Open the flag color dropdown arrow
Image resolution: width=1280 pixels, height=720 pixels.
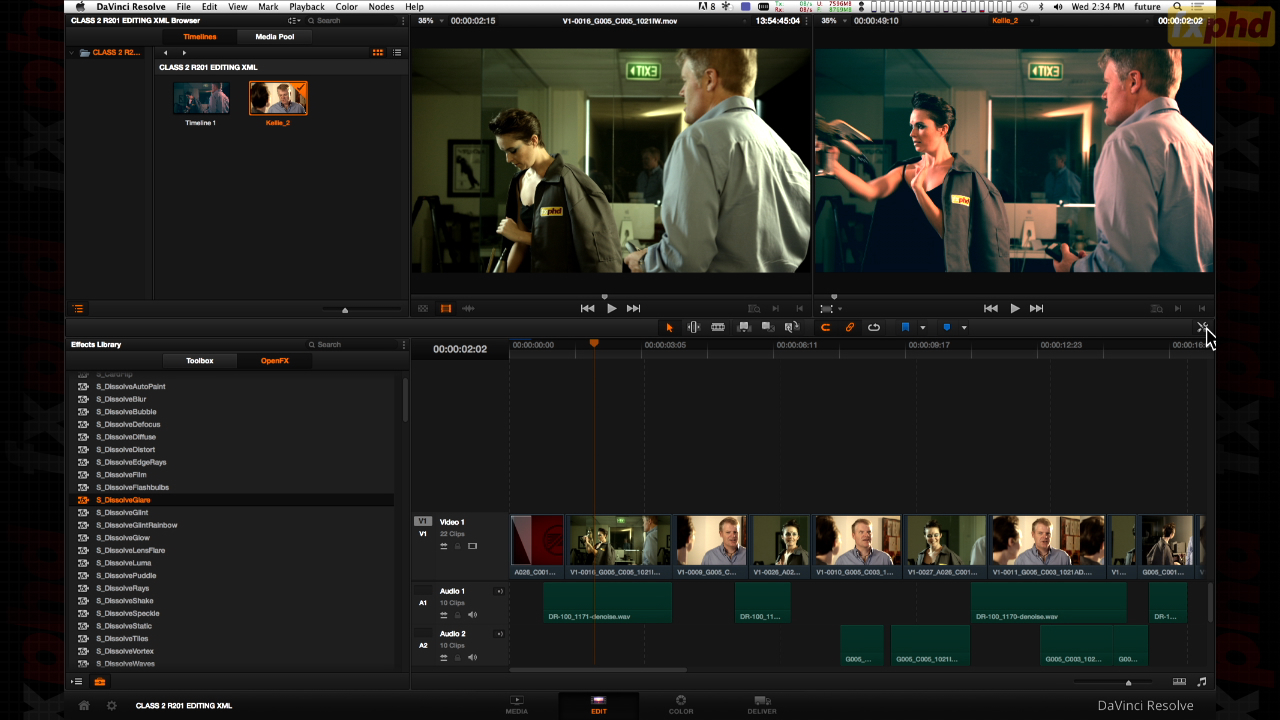click(x=922, y=328)
